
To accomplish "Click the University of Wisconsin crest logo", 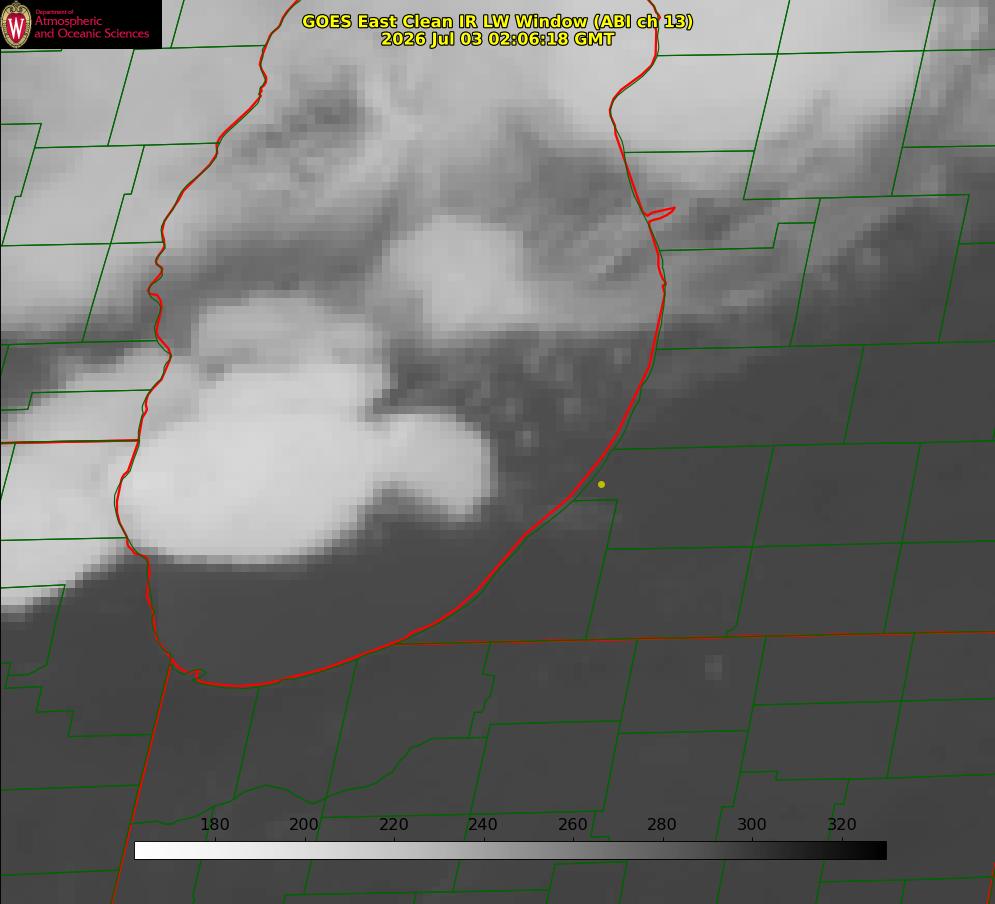I will pos(16,25).
